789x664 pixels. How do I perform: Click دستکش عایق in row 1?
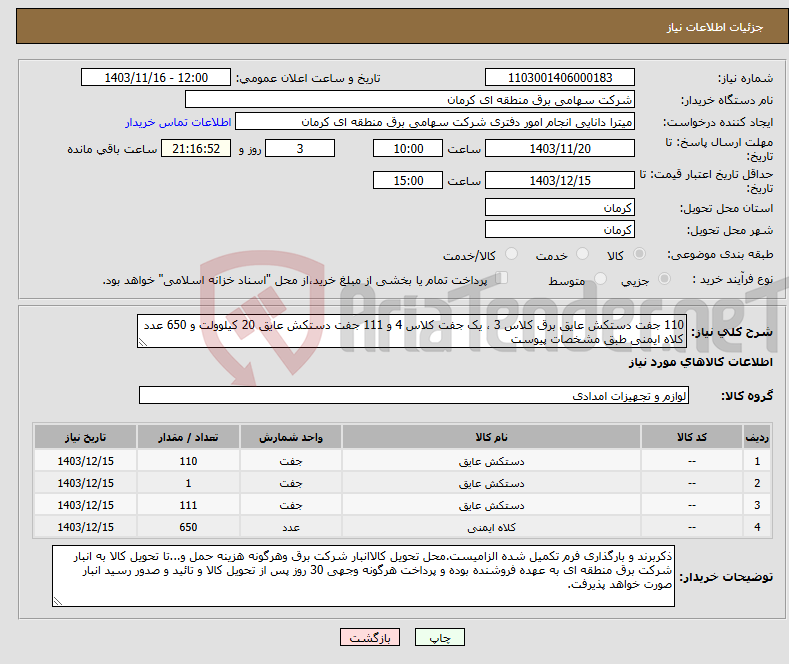pos(491,461)
